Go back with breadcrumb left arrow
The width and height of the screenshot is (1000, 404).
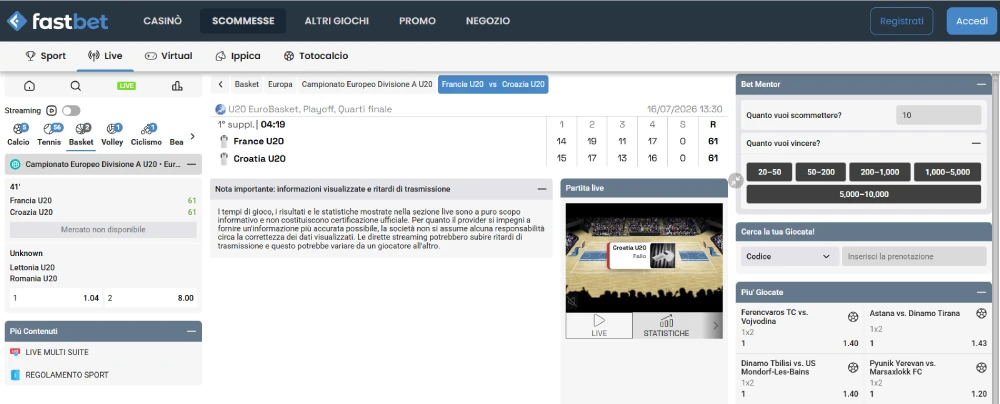click(x=220, y=84)
